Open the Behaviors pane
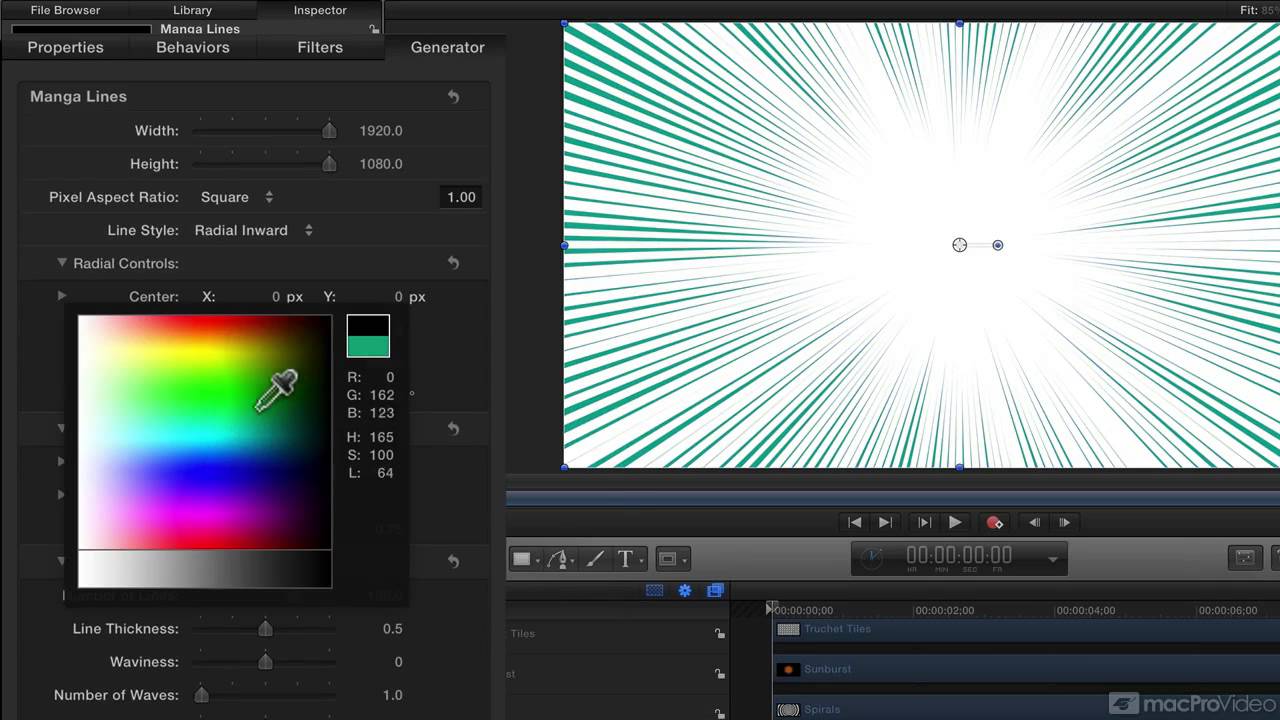This screenshot has height=720, width=1280. [x=192, y=47]
